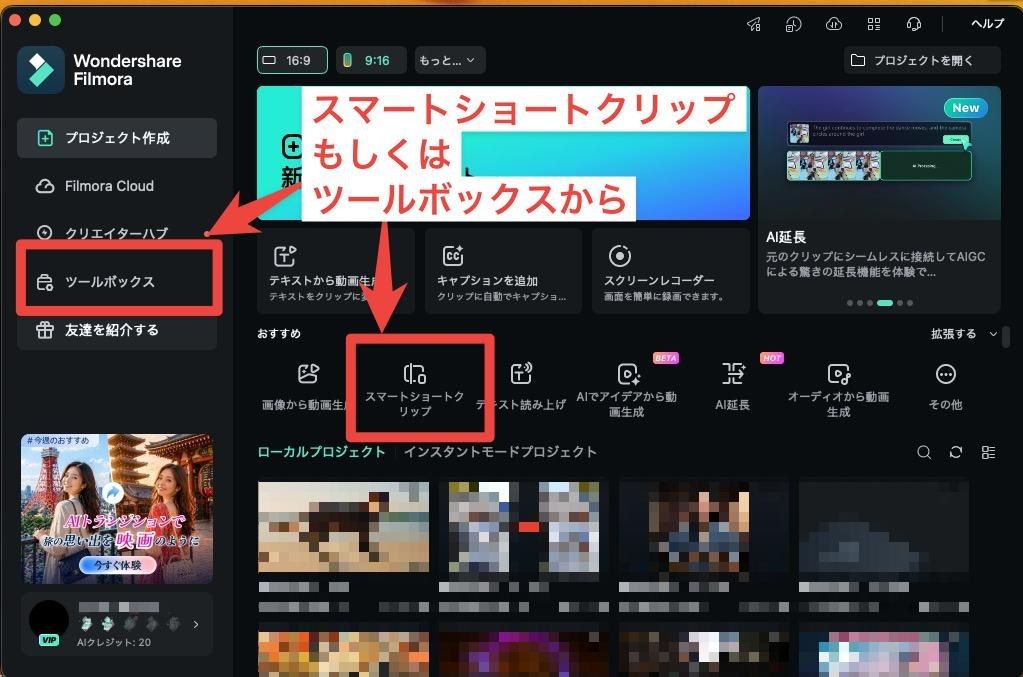
Task: Click the AI credits history icon
Action: (793, 25)
